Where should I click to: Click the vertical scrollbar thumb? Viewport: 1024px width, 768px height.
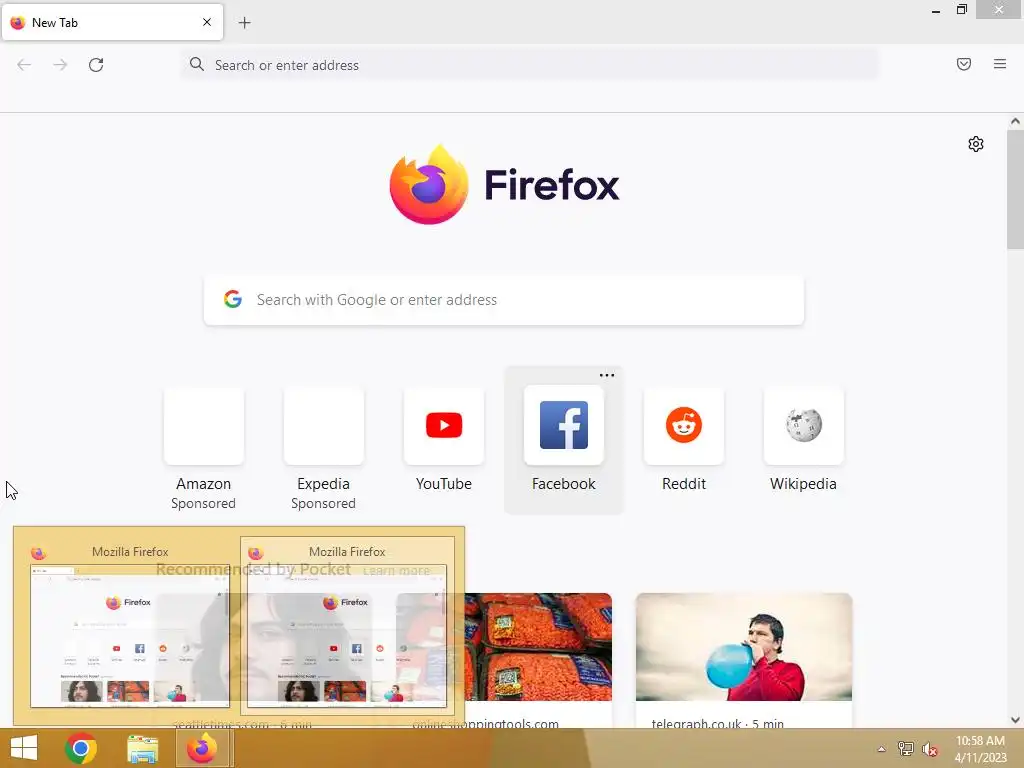click(1015, 189)
